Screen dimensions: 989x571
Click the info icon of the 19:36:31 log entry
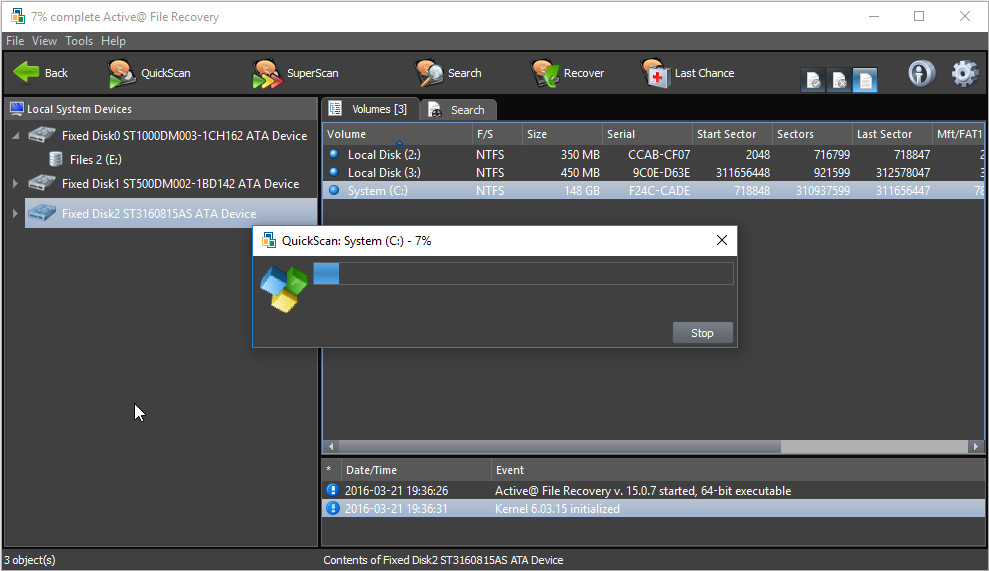332,509
